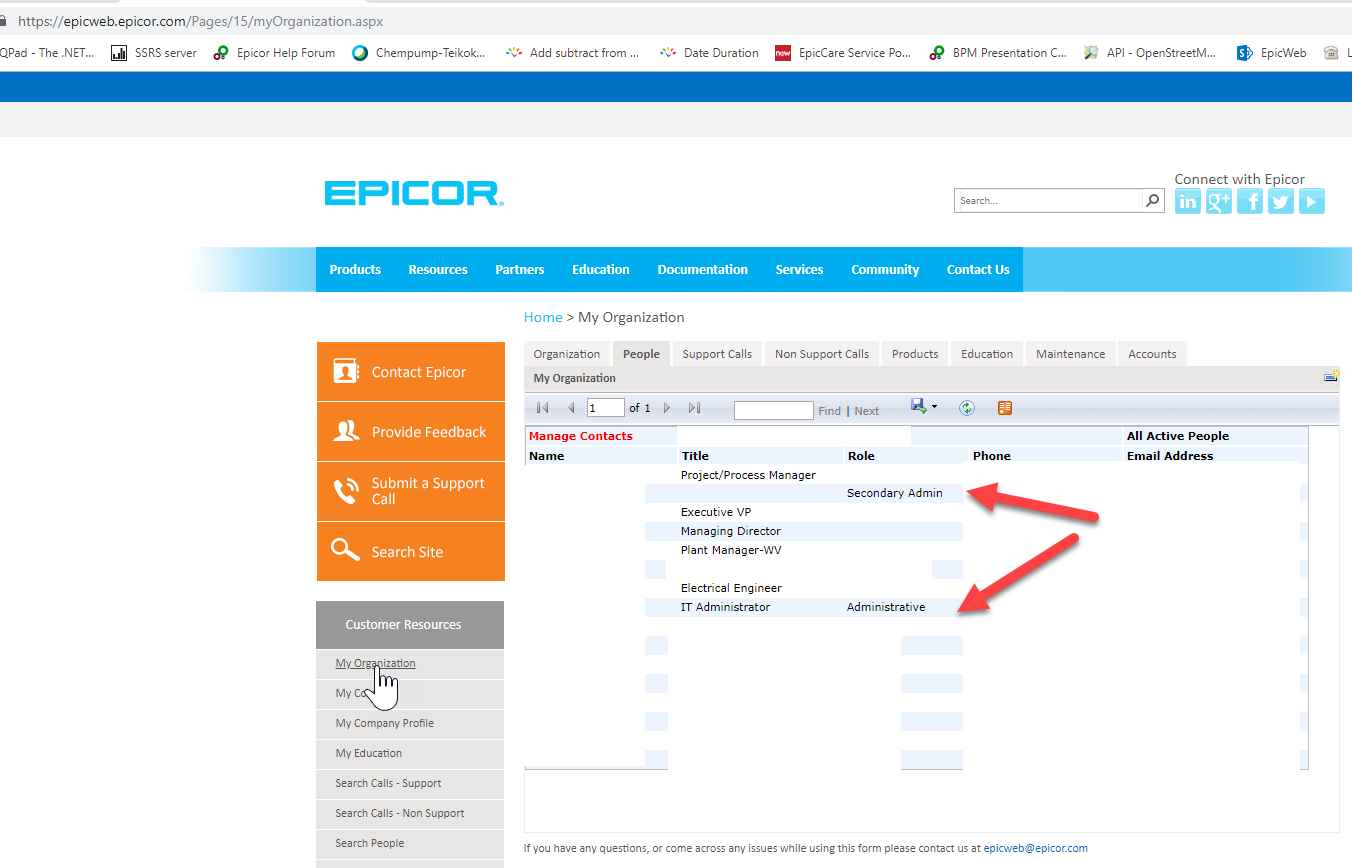This screenshot has width=1352, height=868.
Task: Click the Managing Director title cell
Action: (731, 531)
